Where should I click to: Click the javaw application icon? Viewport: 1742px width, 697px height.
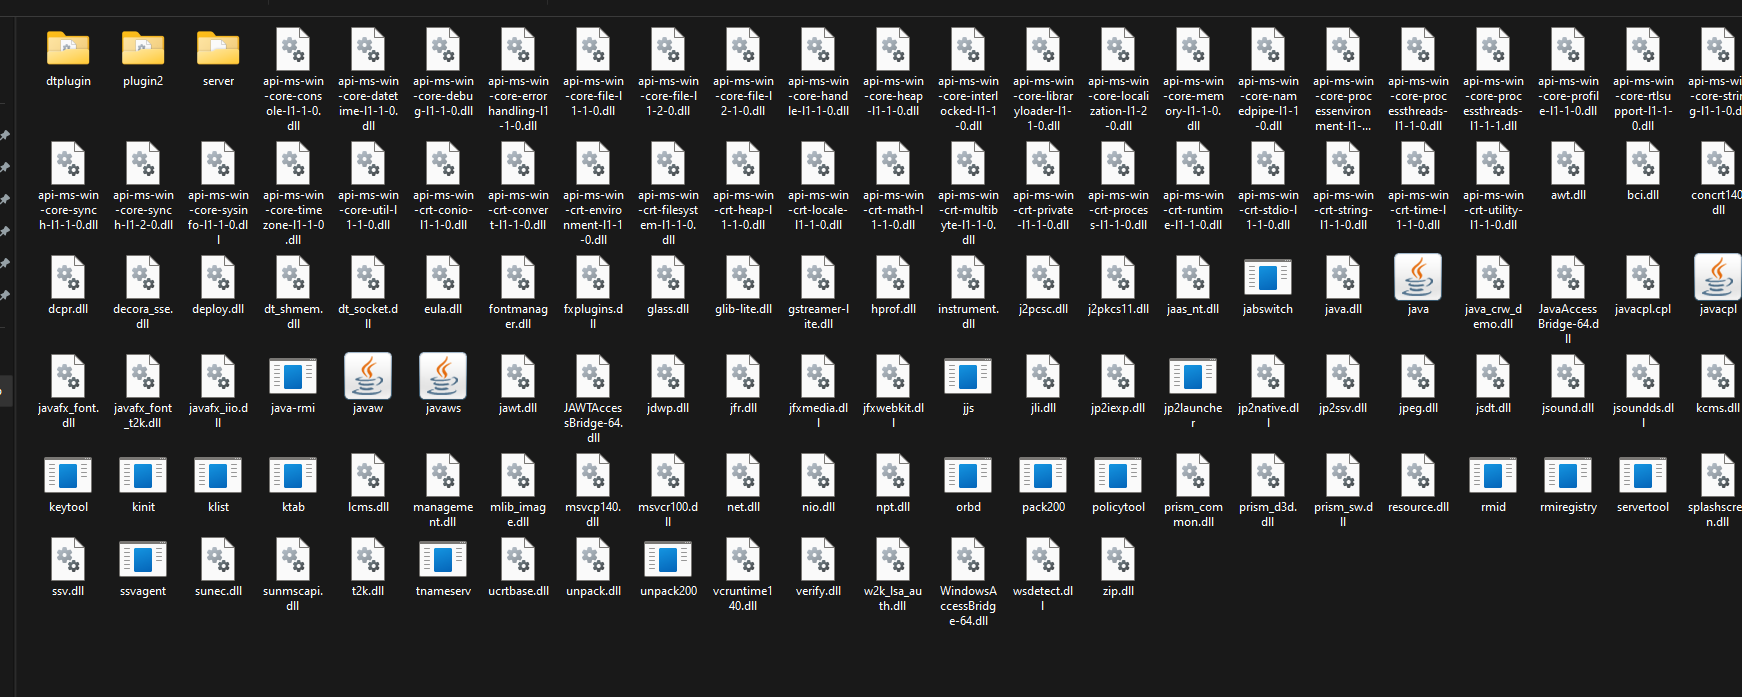click(x=368, y=376)
